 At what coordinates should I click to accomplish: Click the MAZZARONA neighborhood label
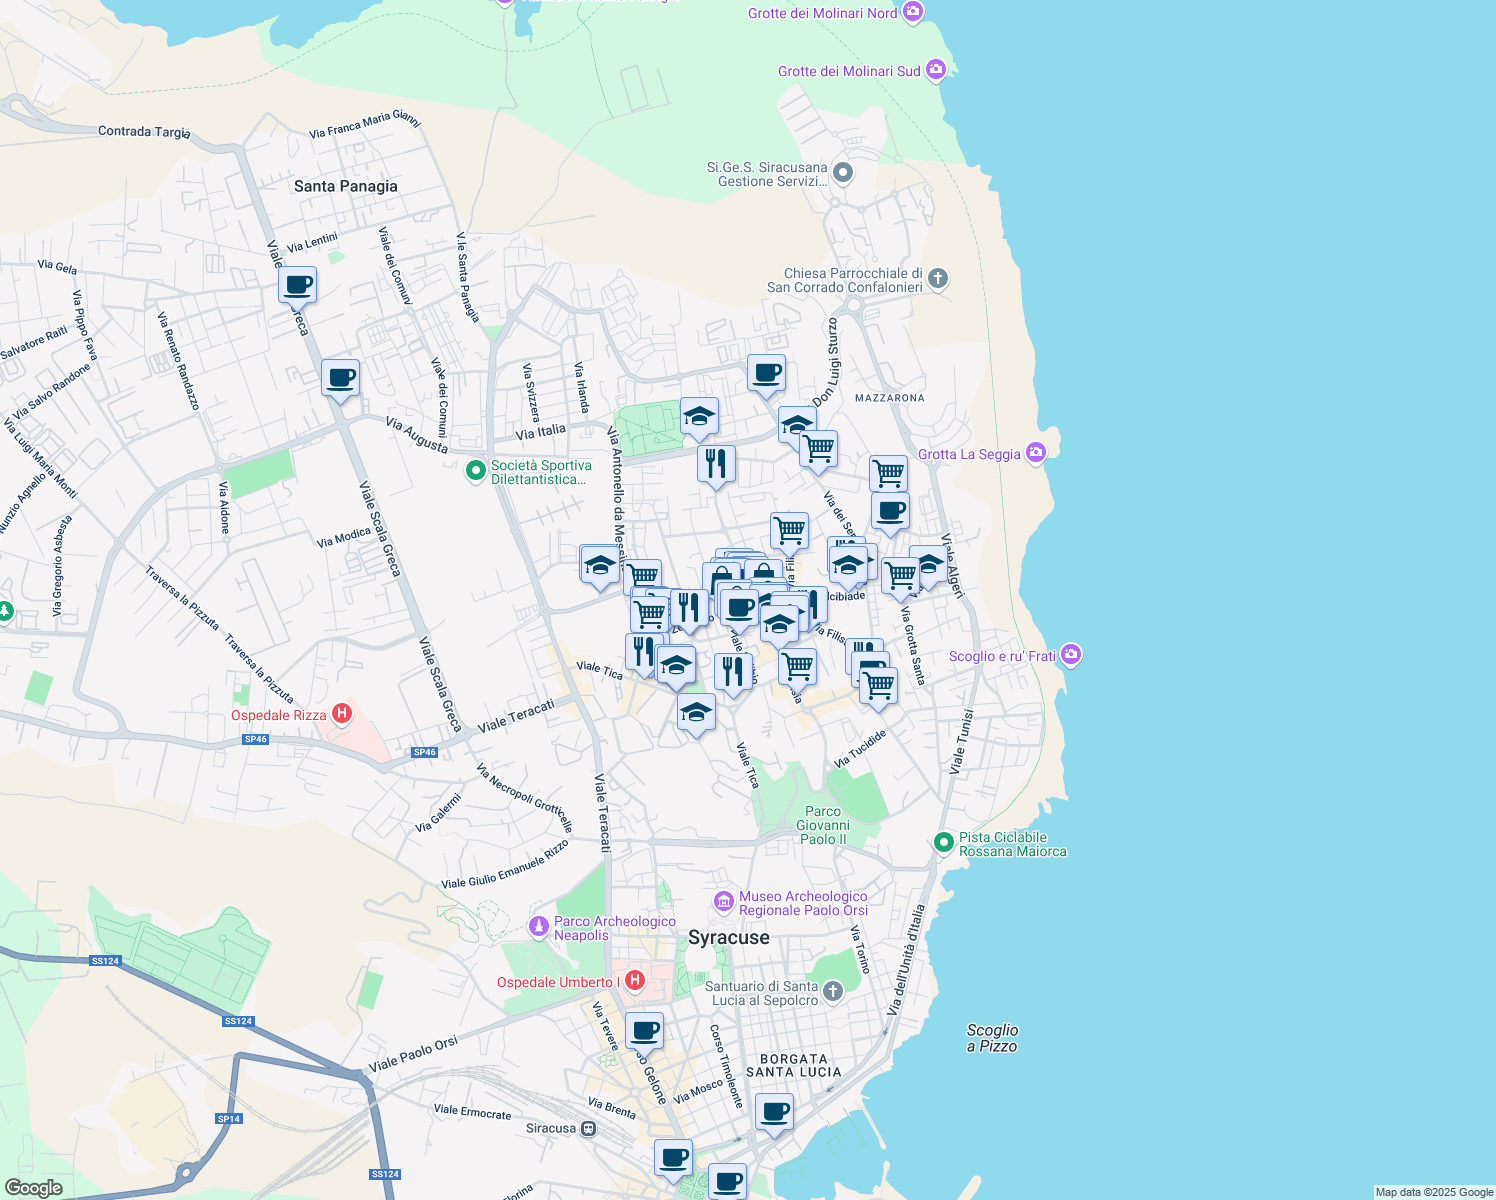(890, 398)
